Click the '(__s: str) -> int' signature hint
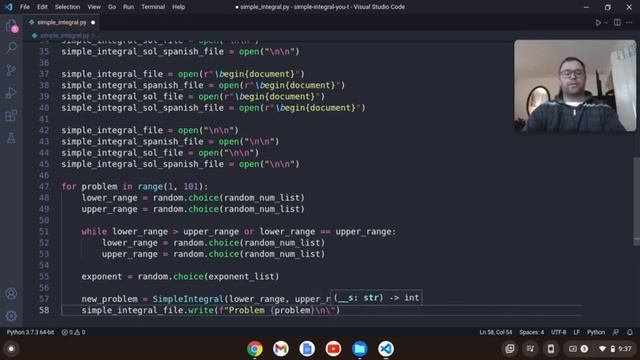 click(376, 298)
